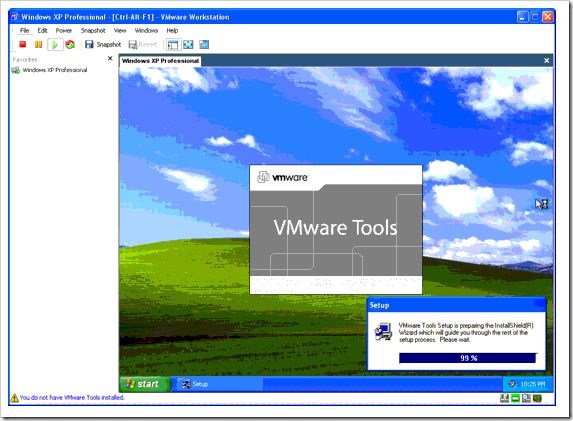The width and height of the screenshot is (573, 421).
Task: Open the Snapshot menu
Action: coord(93,30)
